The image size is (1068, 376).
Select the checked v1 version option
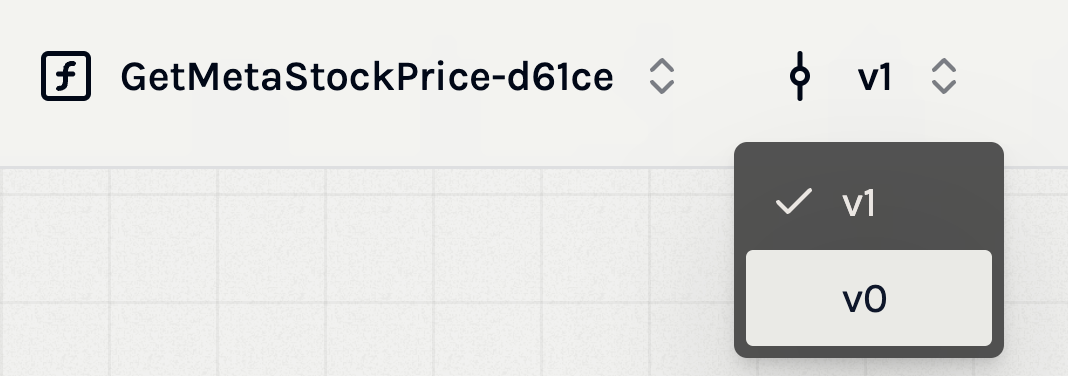tap(868, 202)
